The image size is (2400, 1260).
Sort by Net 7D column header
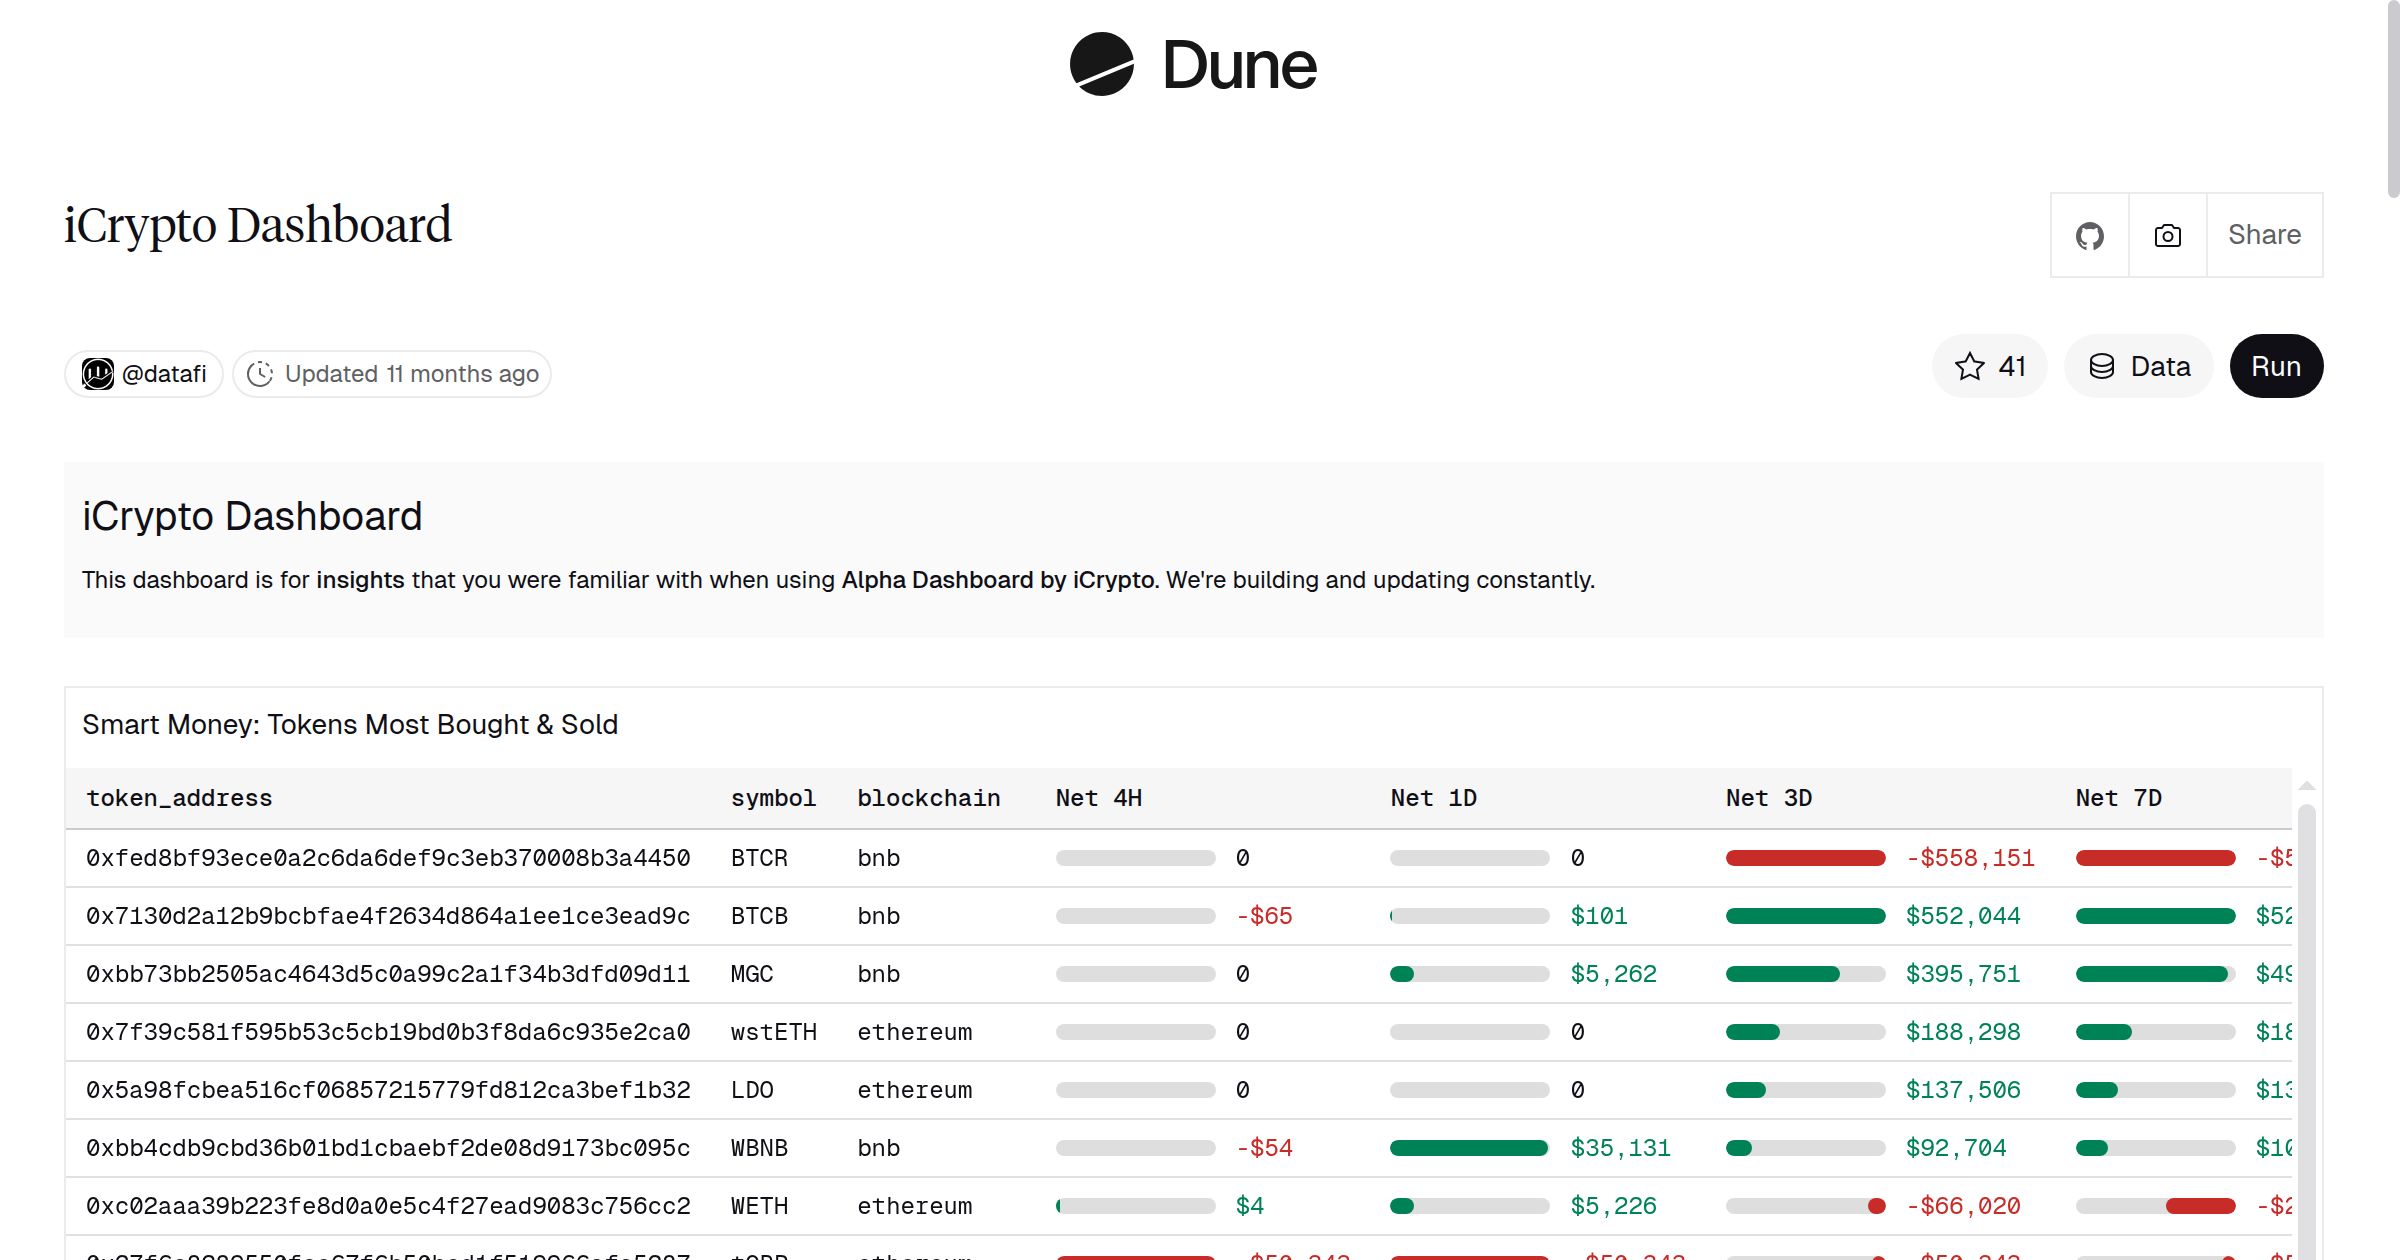pyautogui.click(x=2118, y=798)
